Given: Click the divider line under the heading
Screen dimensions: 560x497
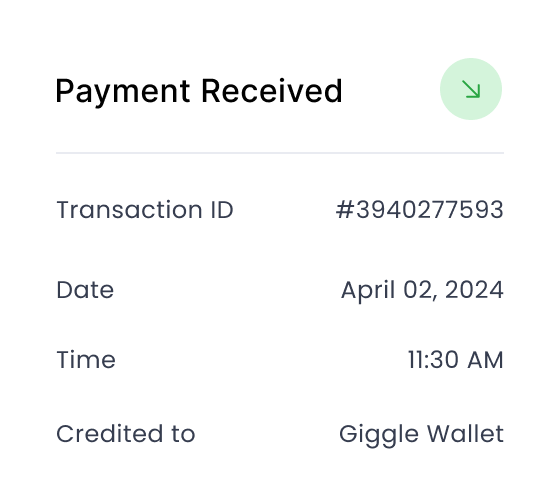Looking at the screenshot, I should (280, 153).
